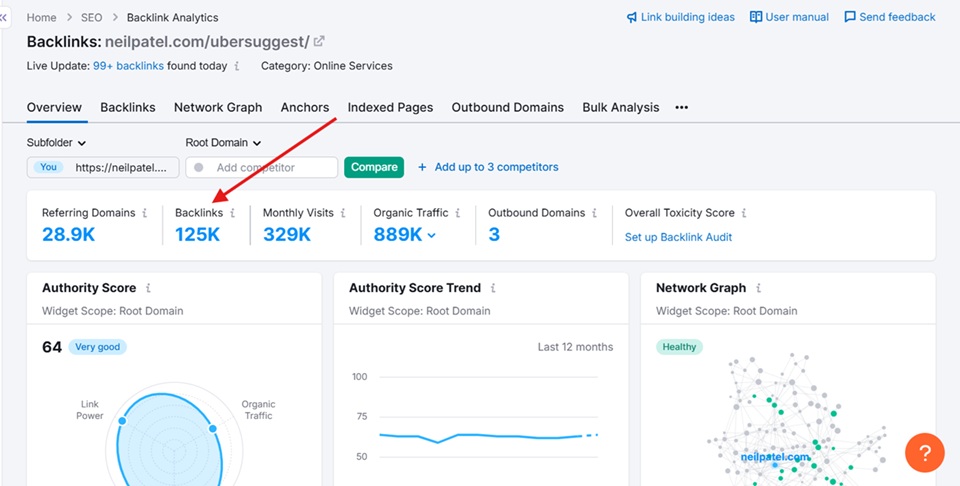Open the Indexed Pages tab
The height and width of the screenshot is (486, 960).
coord(391,108)
